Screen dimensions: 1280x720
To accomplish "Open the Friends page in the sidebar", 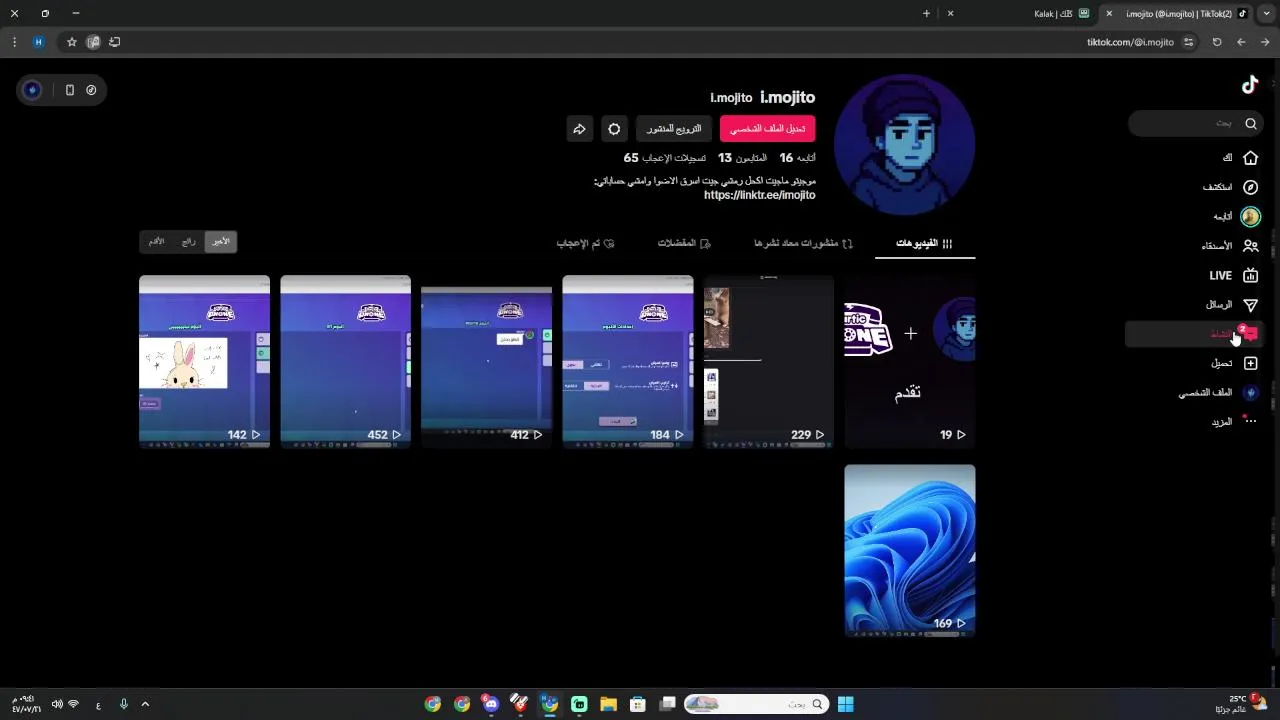I will (x=1229, y=245).
